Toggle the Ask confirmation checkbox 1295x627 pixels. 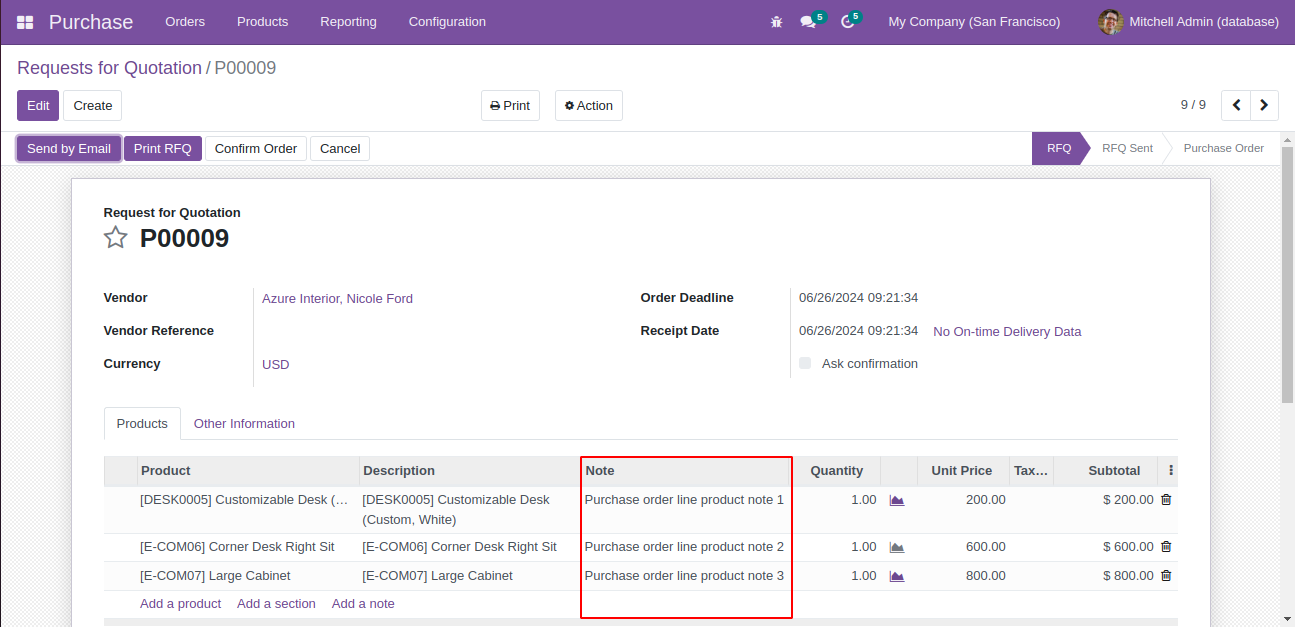click(x=805, y=364)
